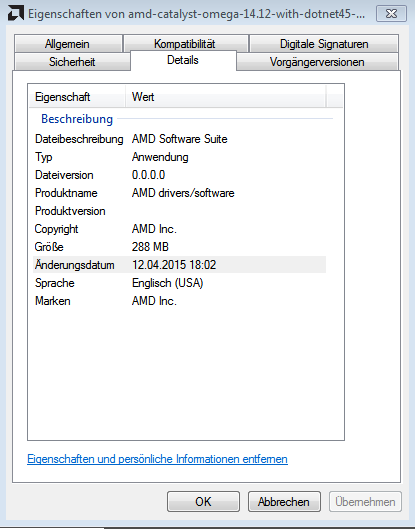
Task: Select the Details tab
Action: (x=183, y=60)
